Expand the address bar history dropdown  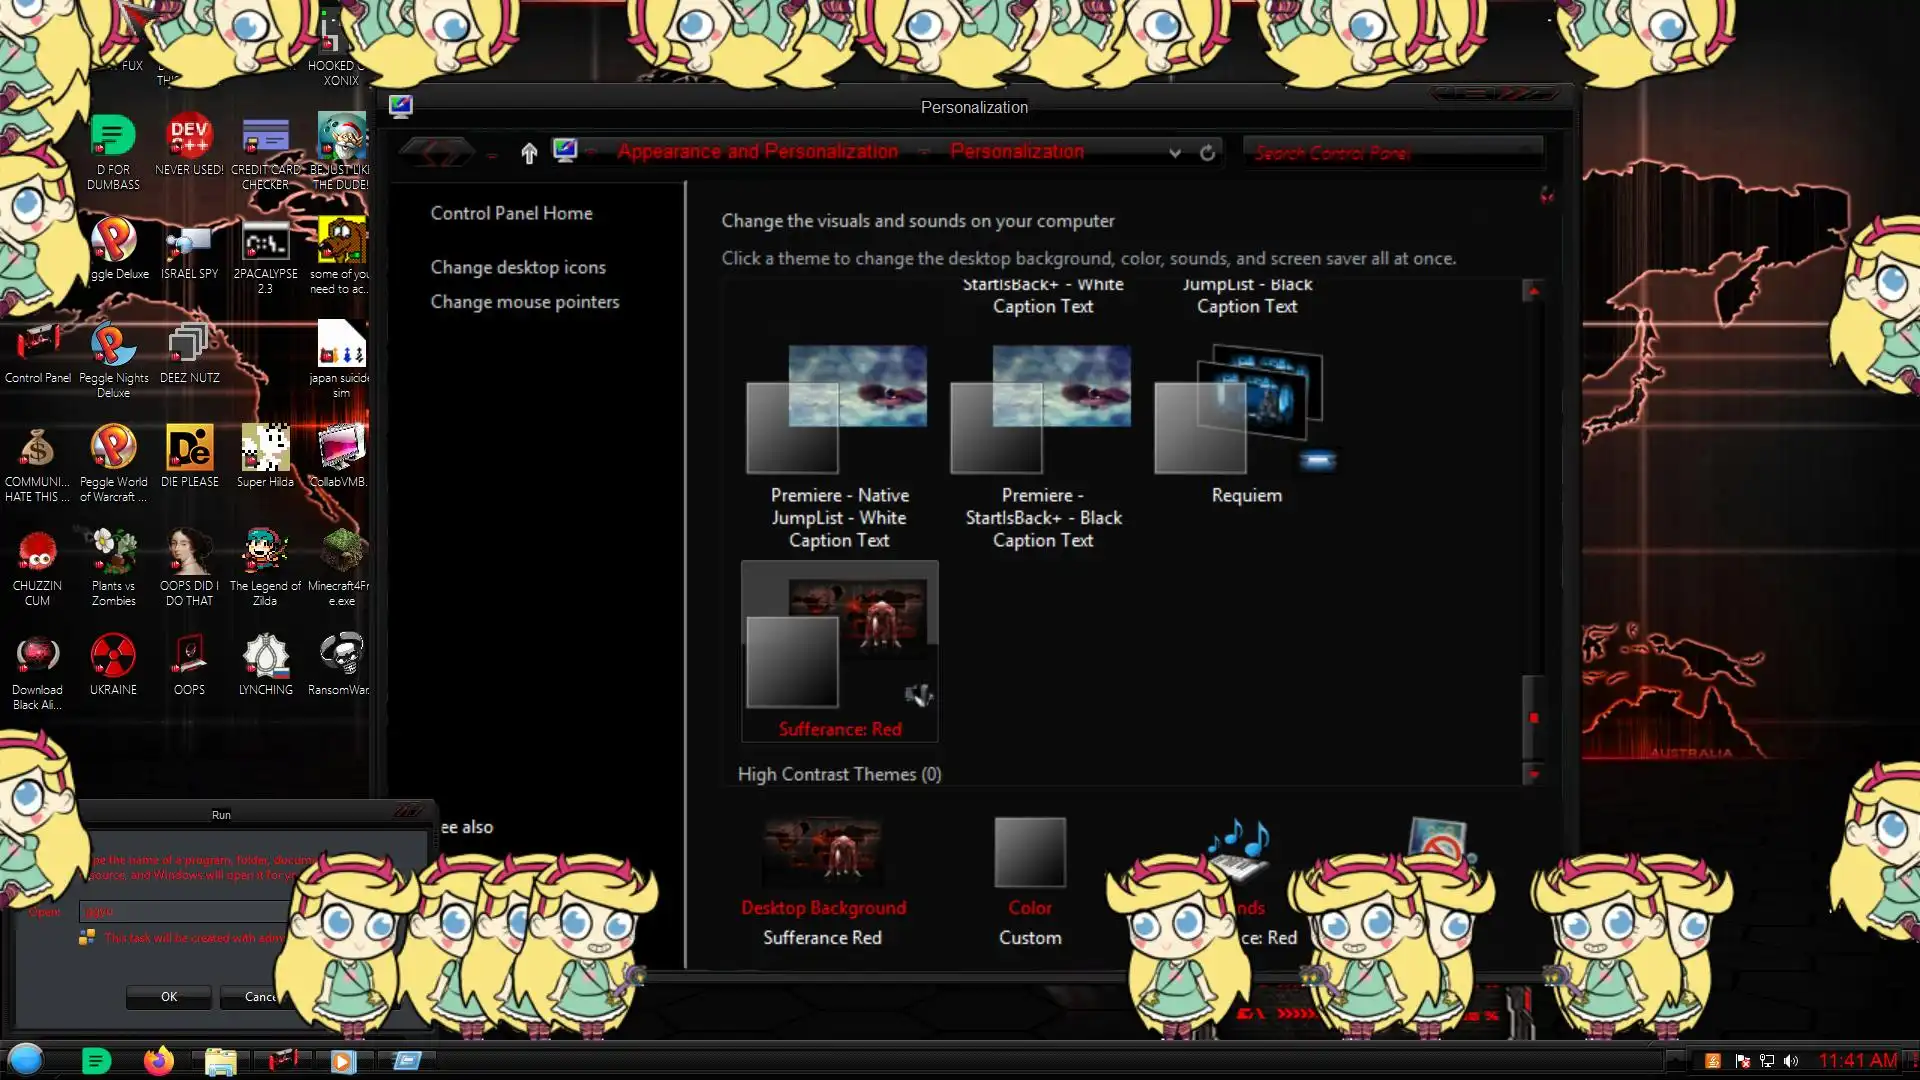(1175, 153)
